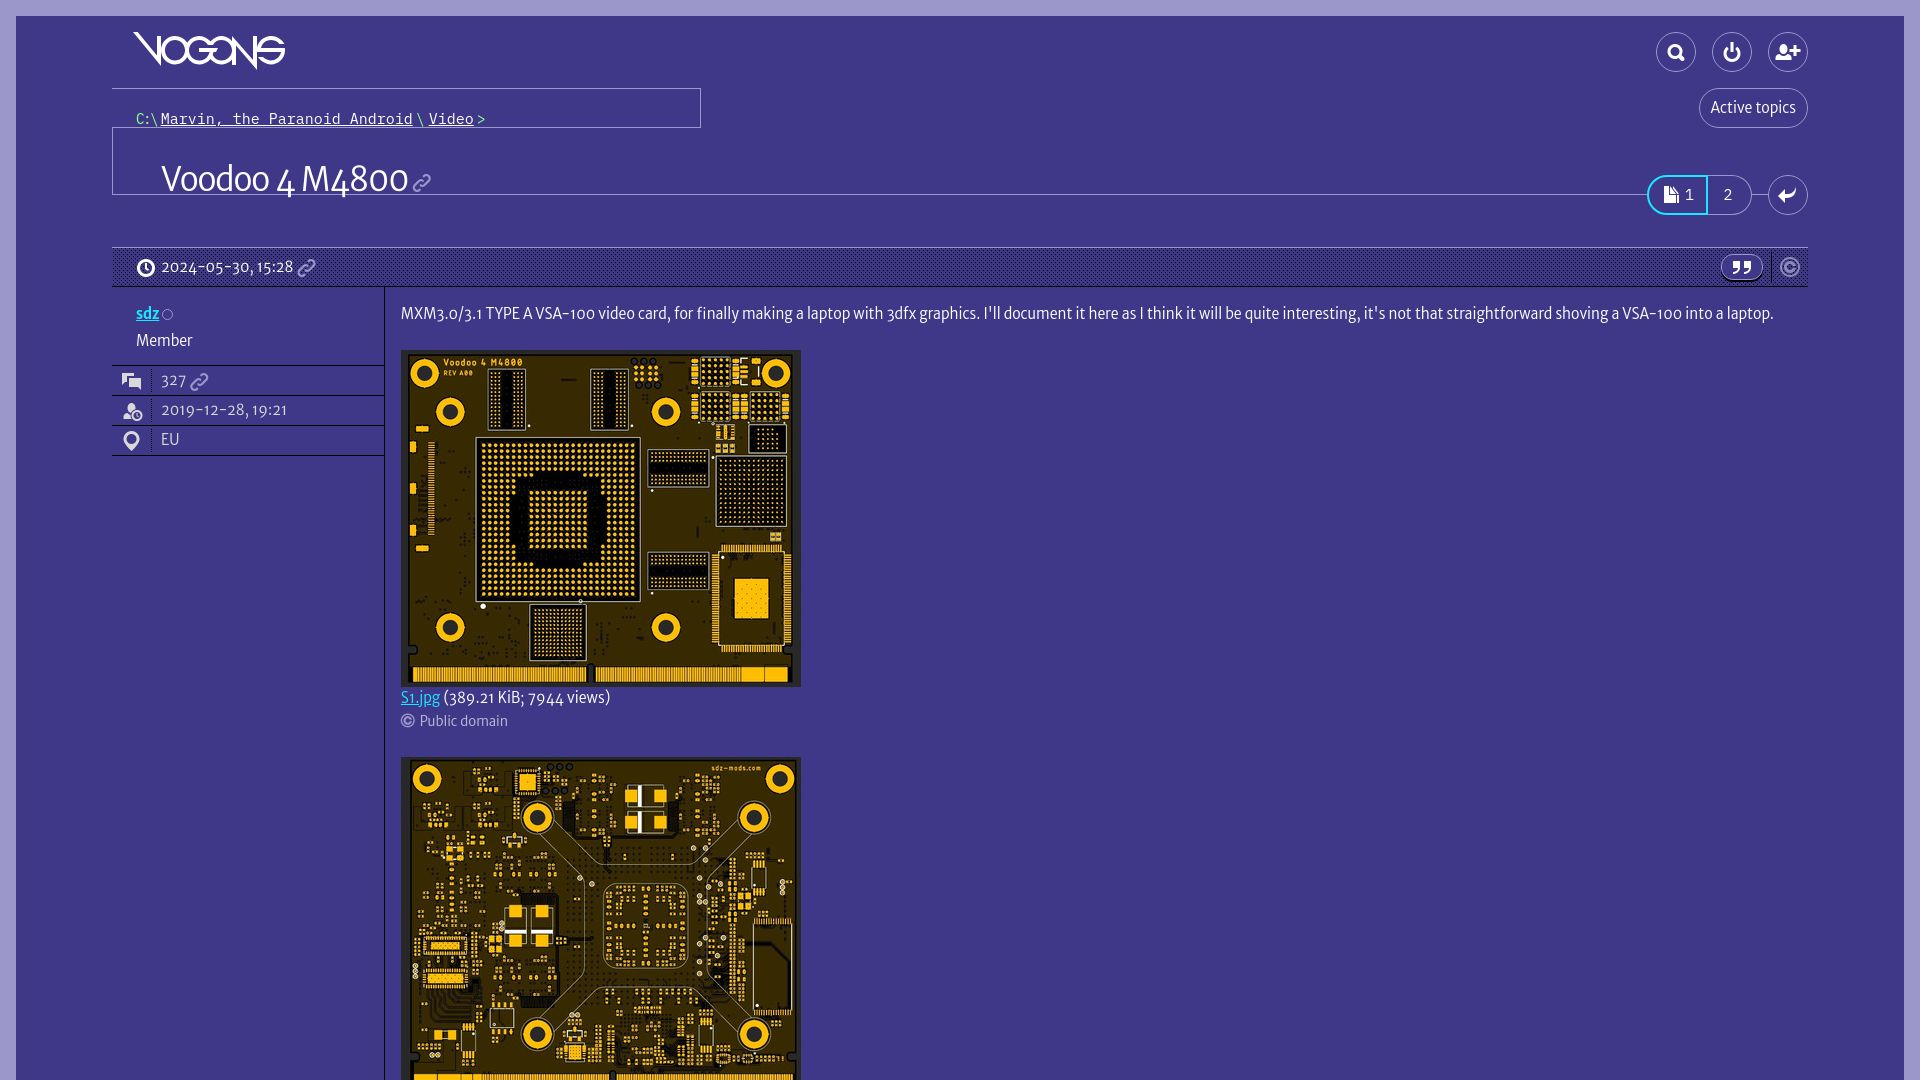The image size is (1920, 1080).
Task: Go to Marvin, the Paranoid Android forum
Action: click(x=287, y=119)
